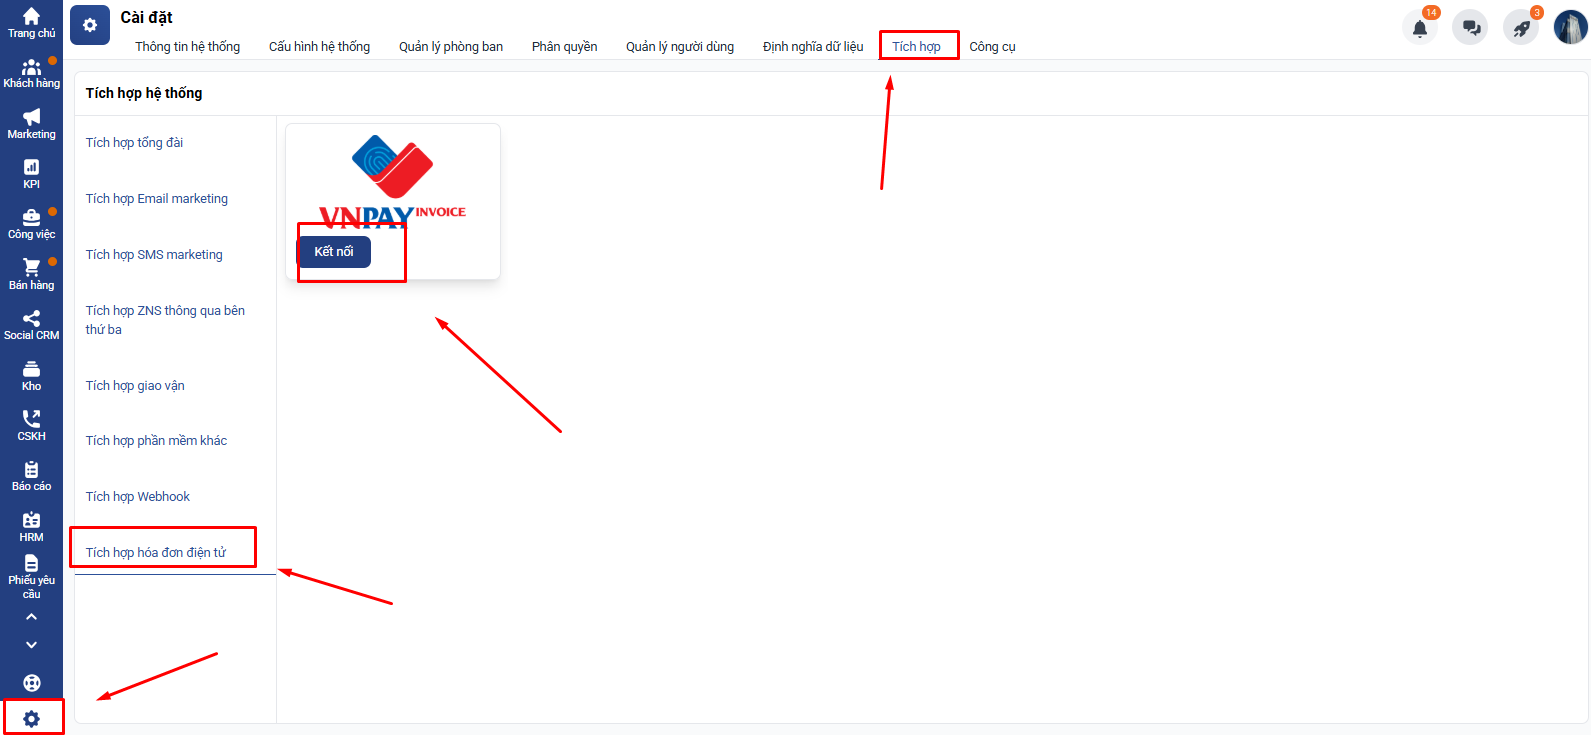Open the Công cụ tab
This screenshot has height=737, width=1591.
[x=992, y=47]
